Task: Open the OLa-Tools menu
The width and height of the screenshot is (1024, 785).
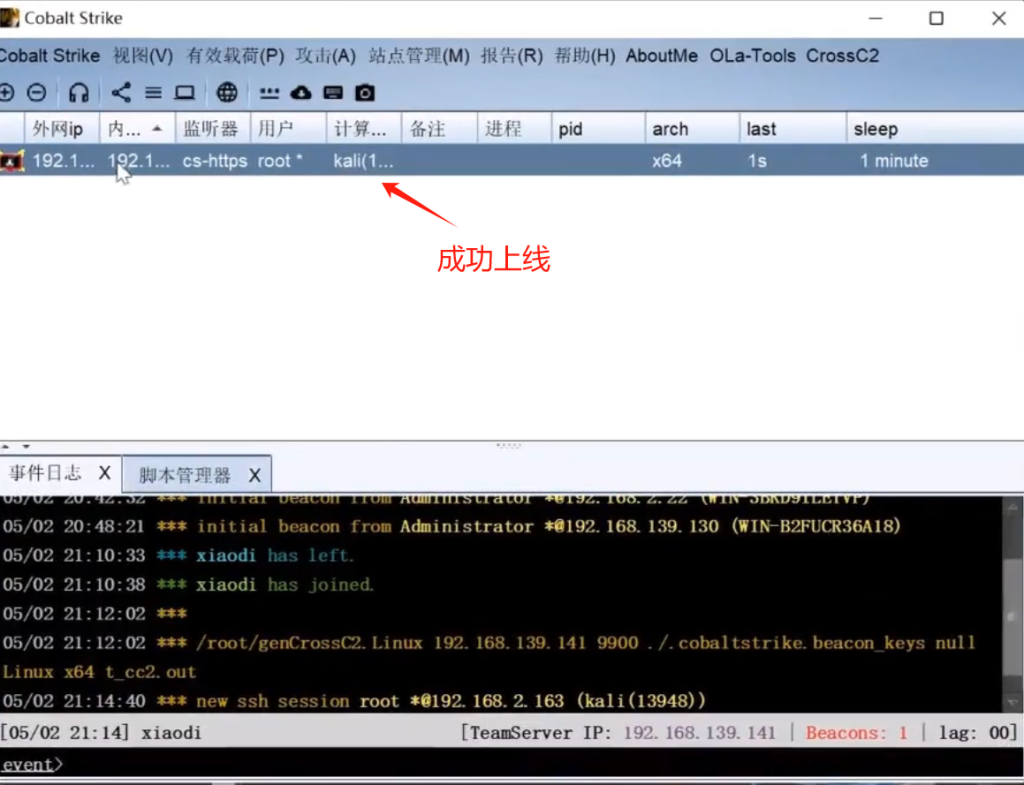Action: click(752, 56)
